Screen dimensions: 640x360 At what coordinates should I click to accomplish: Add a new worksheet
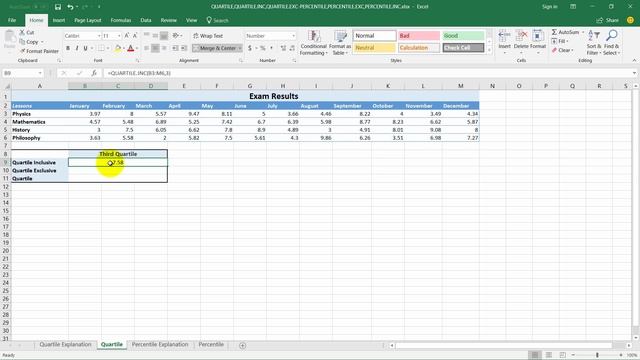tap(242, 345)
